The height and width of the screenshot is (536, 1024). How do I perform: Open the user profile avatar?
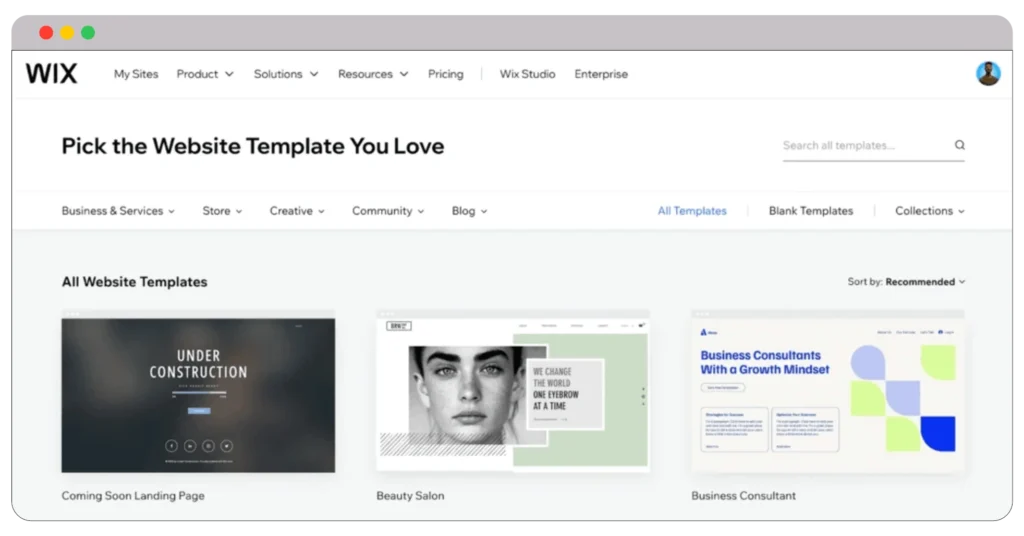click(x=987, y=74)
